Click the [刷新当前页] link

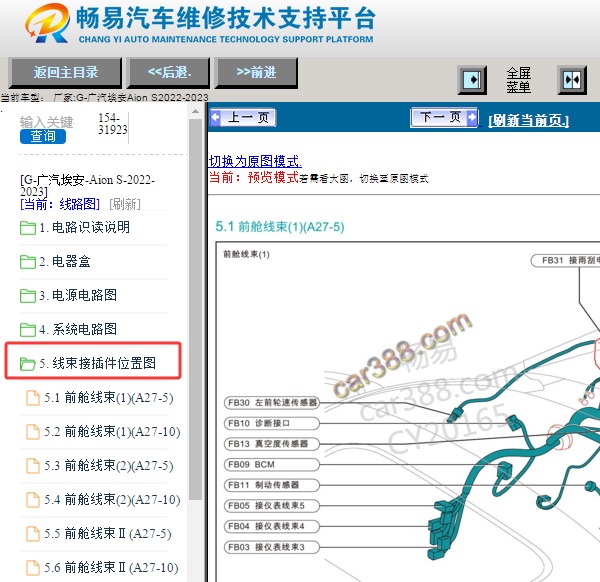click(528, 121)
